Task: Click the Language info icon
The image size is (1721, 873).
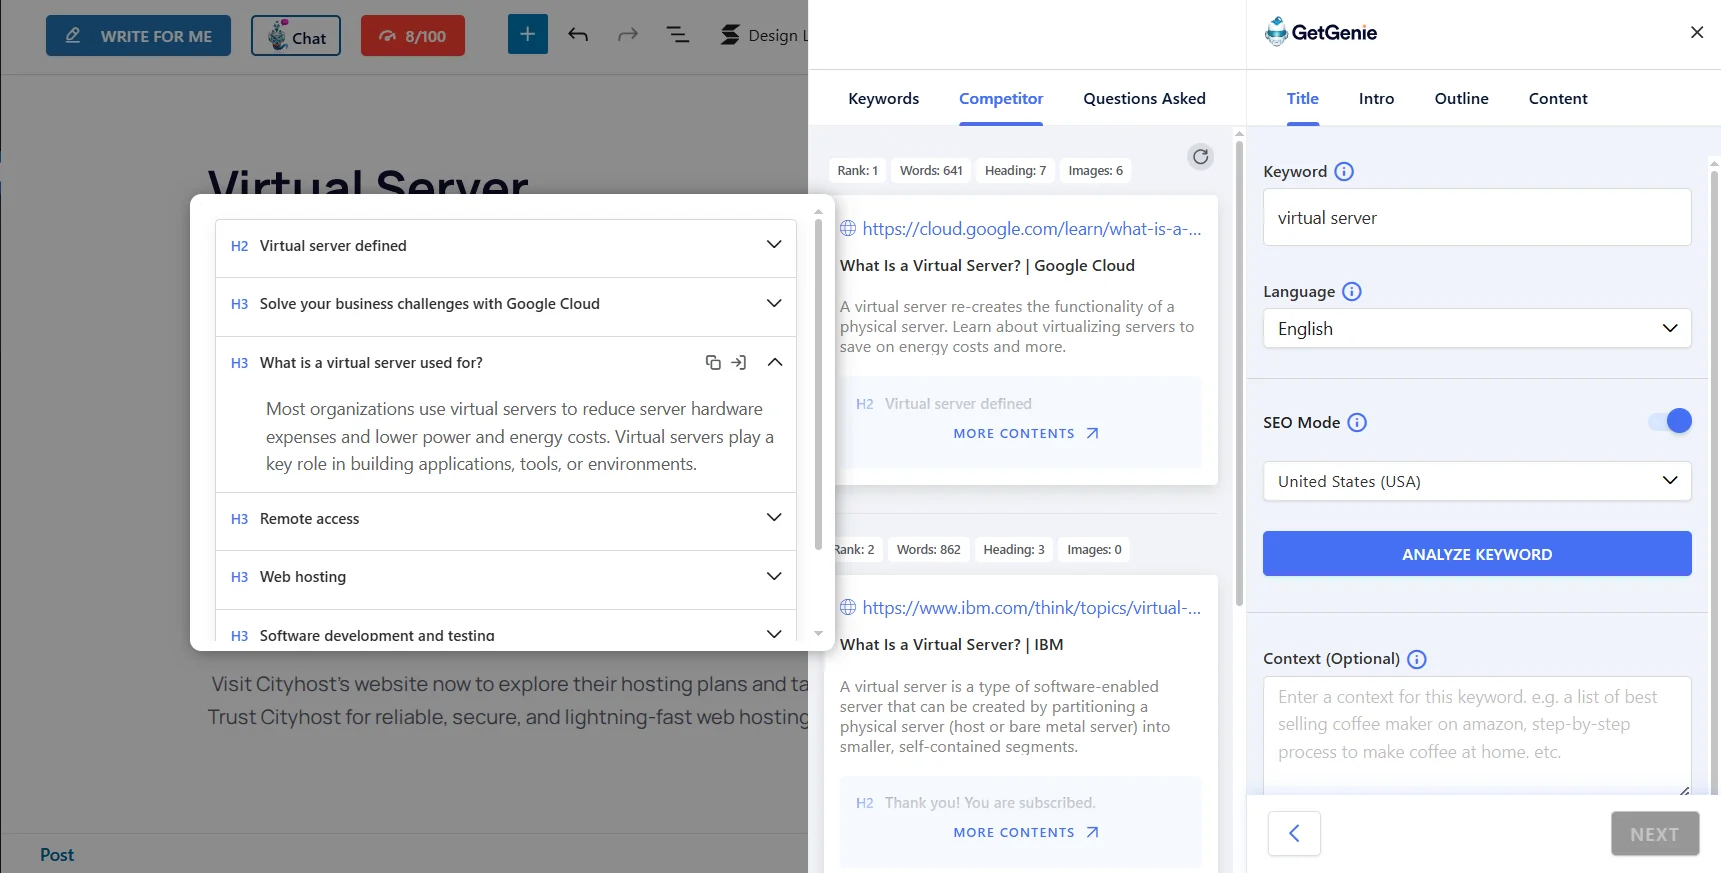Action: click(x=1352, y=291)
